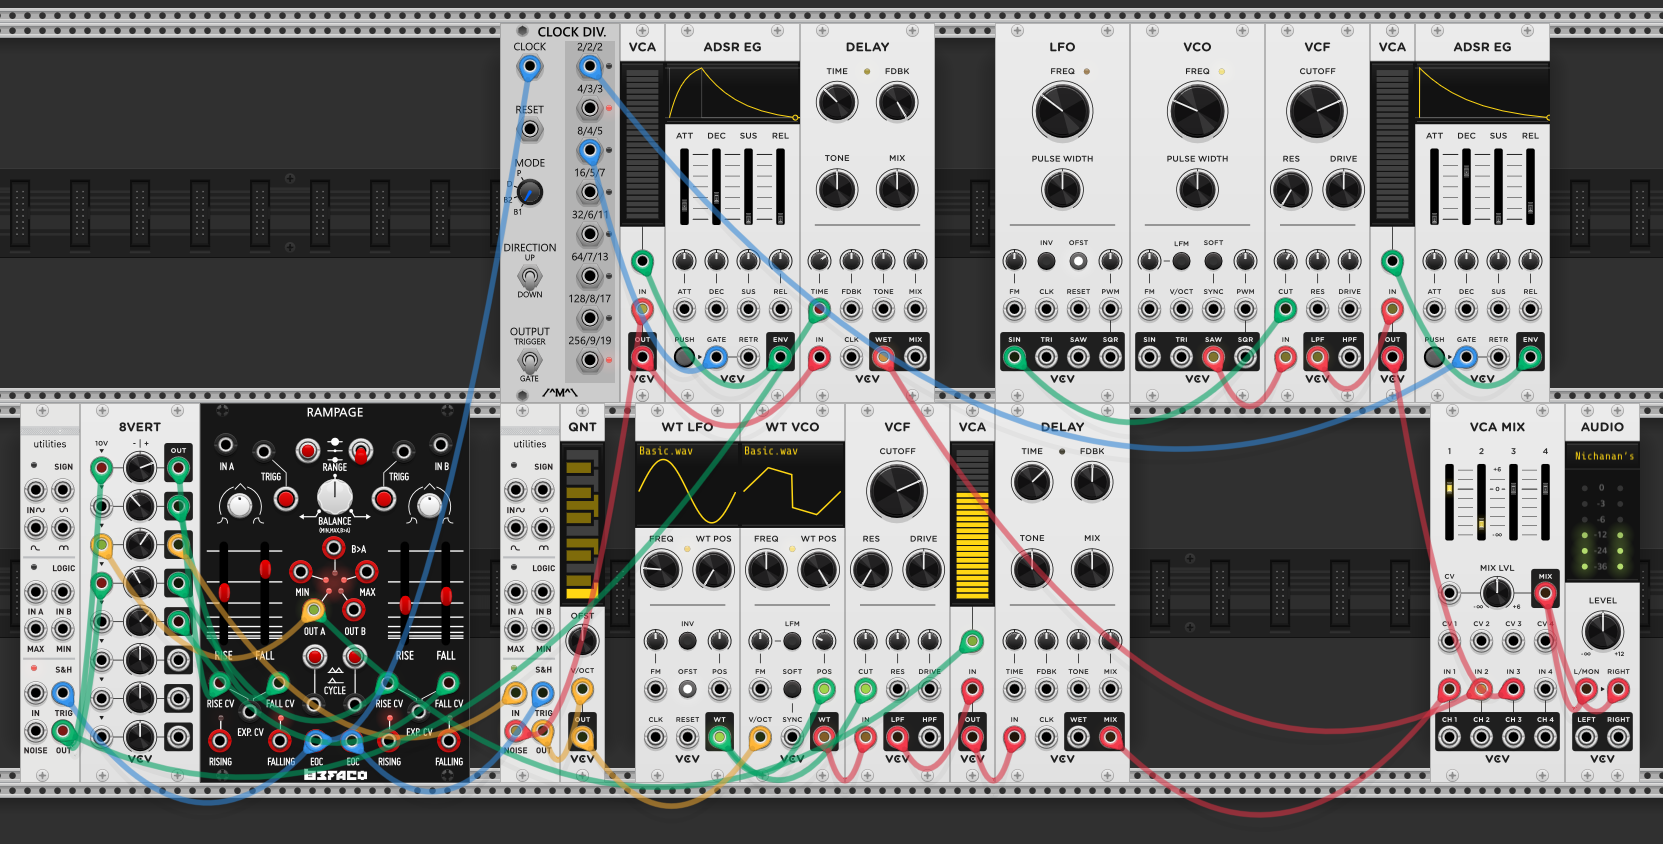Click the AUDIO module's LEFT output jack
Viewport: 1663px width, 844px height.
pos(1586,737)
